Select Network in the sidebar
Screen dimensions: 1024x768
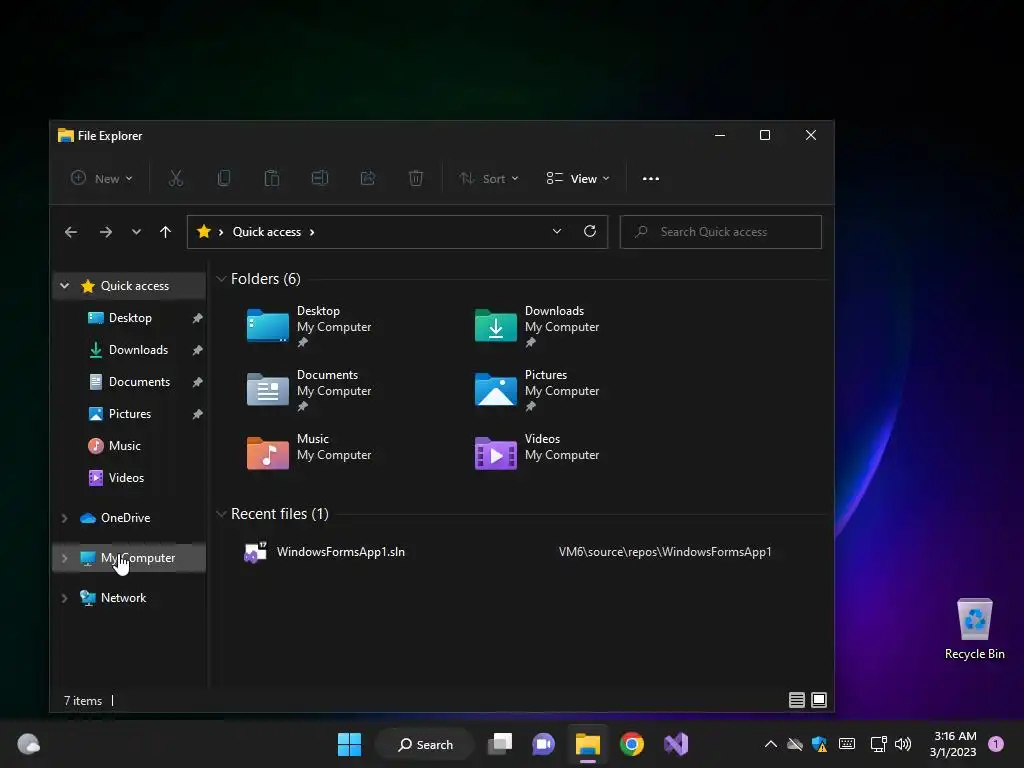coord(123,598)
